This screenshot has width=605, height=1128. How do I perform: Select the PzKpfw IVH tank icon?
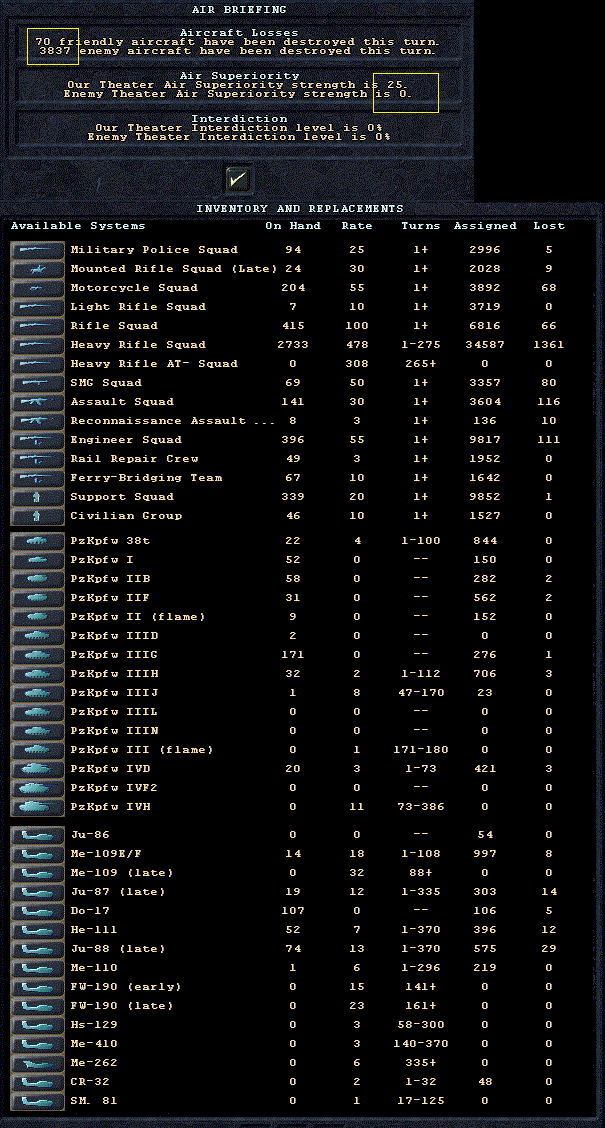38,807
